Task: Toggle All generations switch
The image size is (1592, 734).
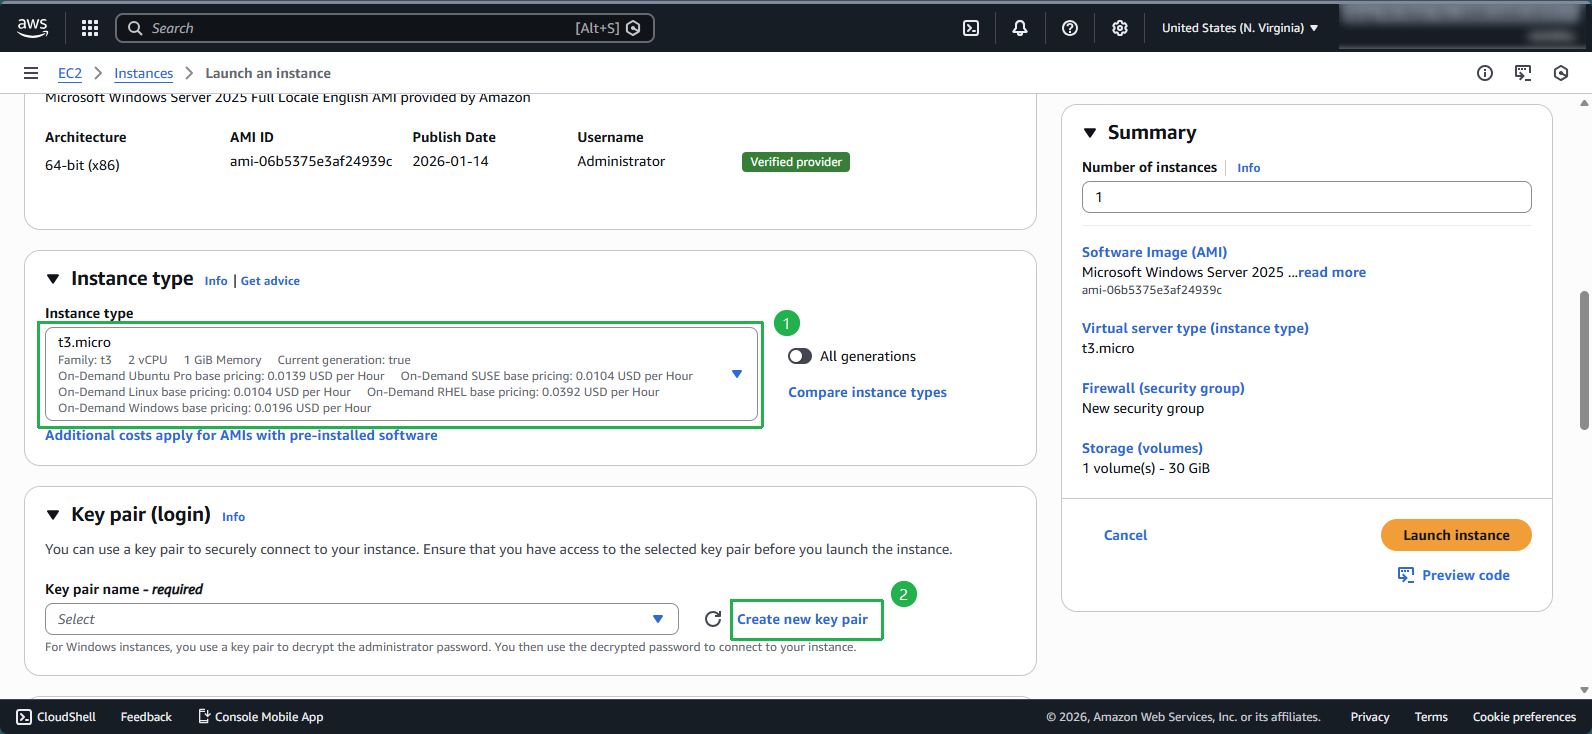Action: (800, 356)
